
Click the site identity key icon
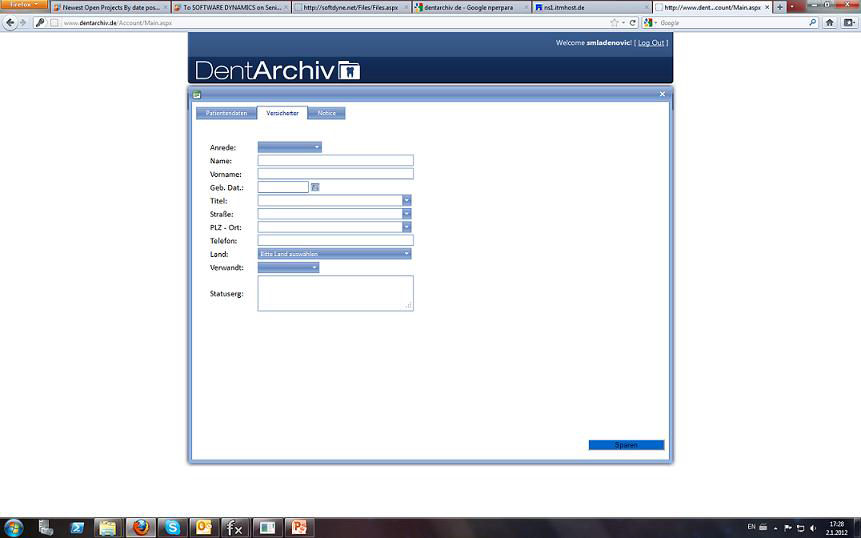[40, 23]
